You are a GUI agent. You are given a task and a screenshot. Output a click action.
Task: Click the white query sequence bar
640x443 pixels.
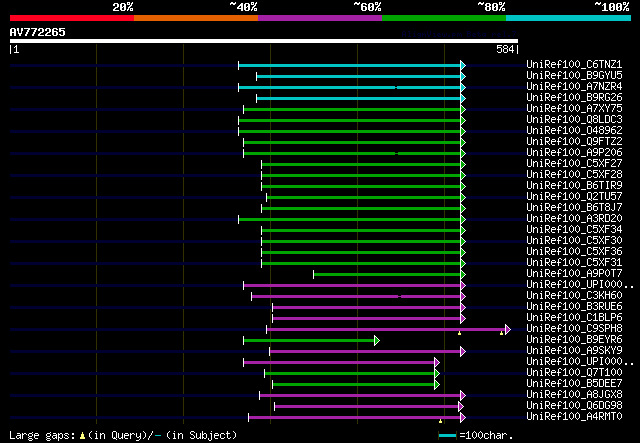pos(264,41)
